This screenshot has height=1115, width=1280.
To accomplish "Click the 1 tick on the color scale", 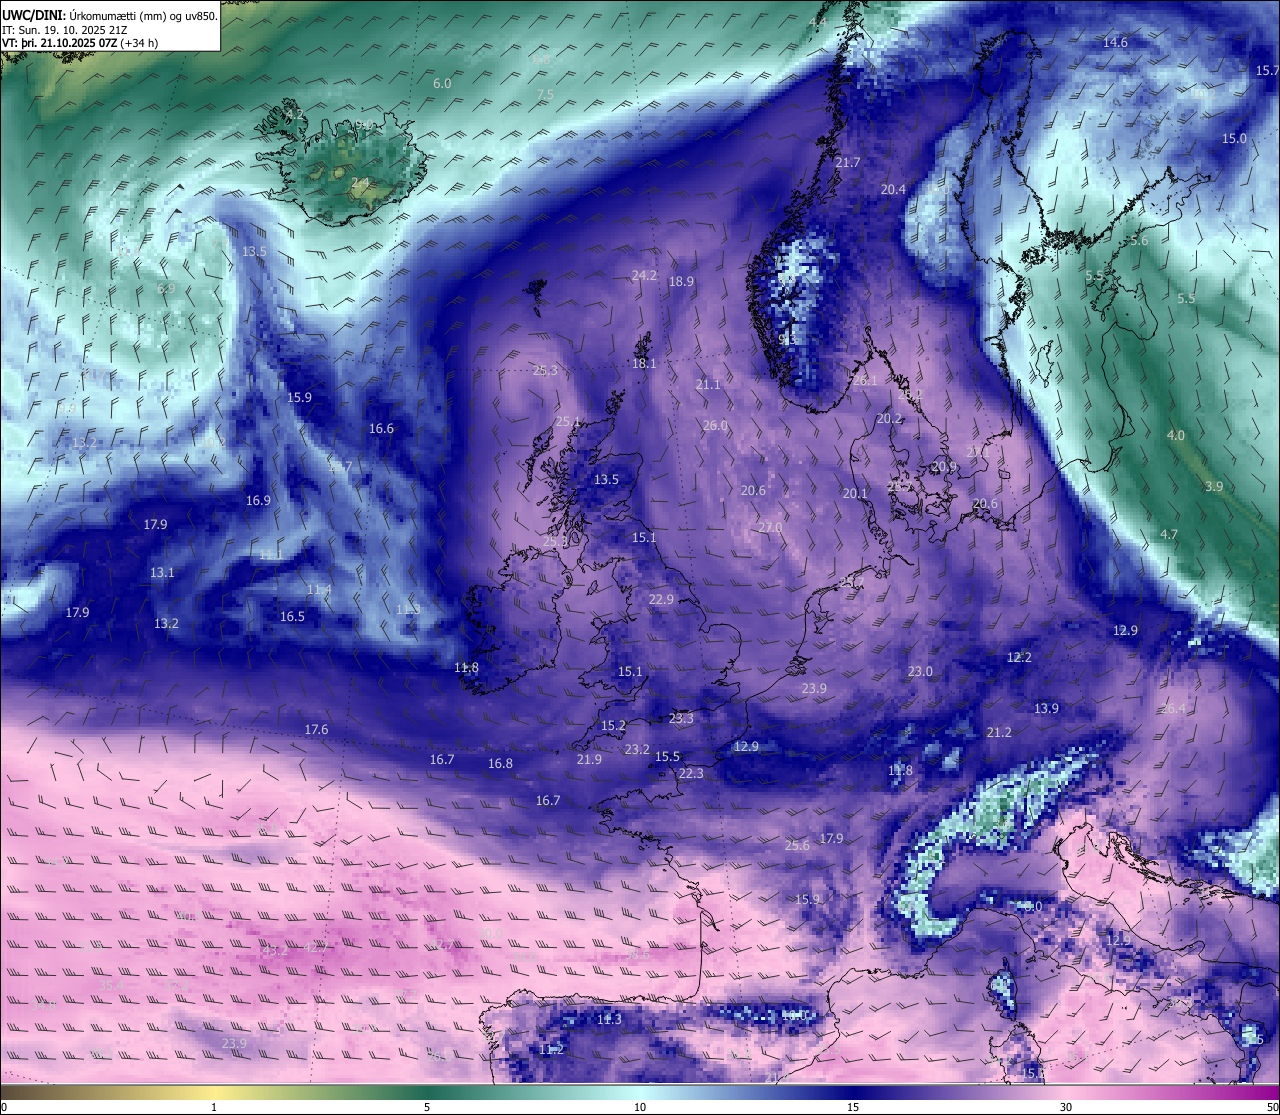I will point(214,1107).
